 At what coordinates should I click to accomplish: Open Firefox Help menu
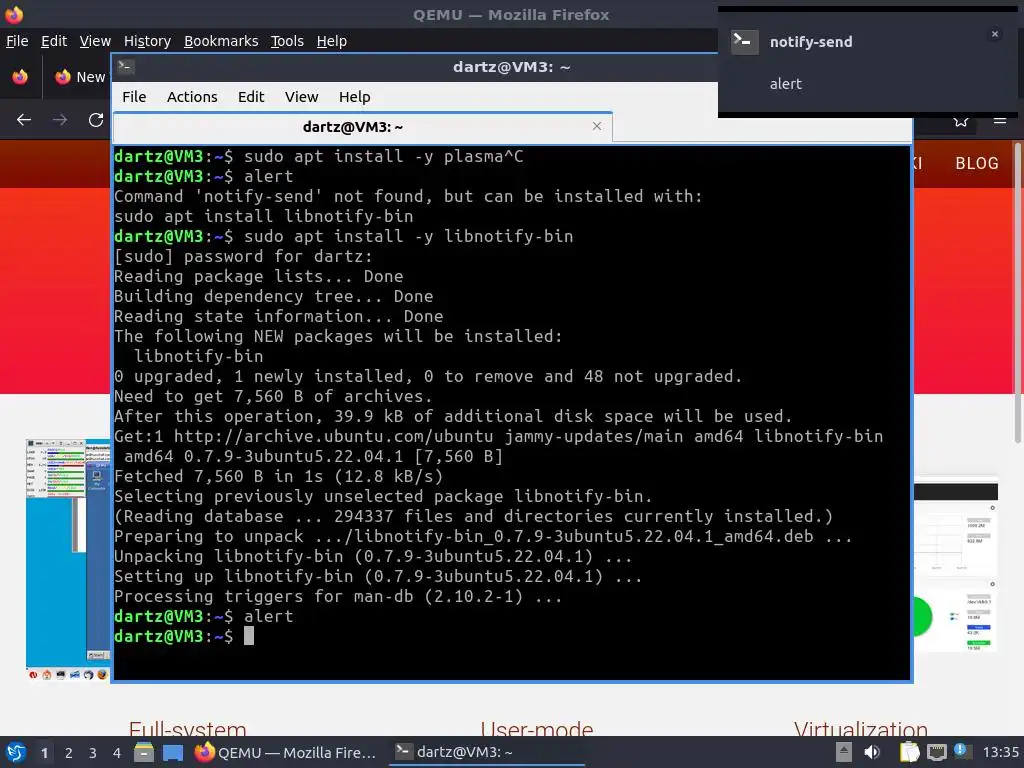click(332, 41)
